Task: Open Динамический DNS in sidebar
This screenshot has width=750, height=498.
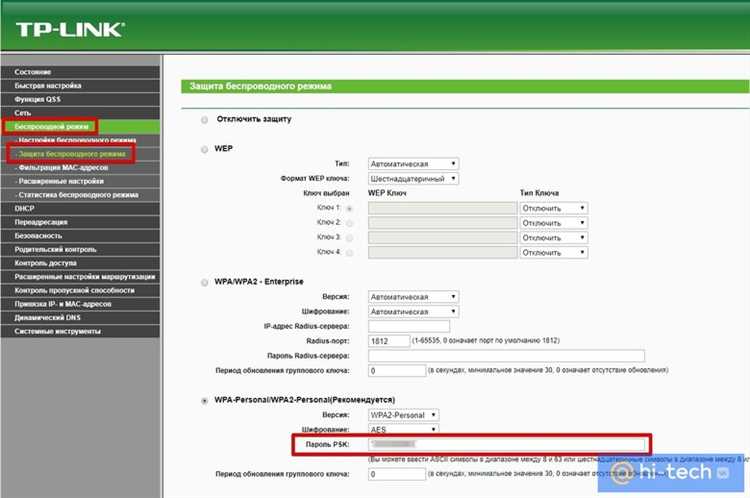Action: point(80,318)
